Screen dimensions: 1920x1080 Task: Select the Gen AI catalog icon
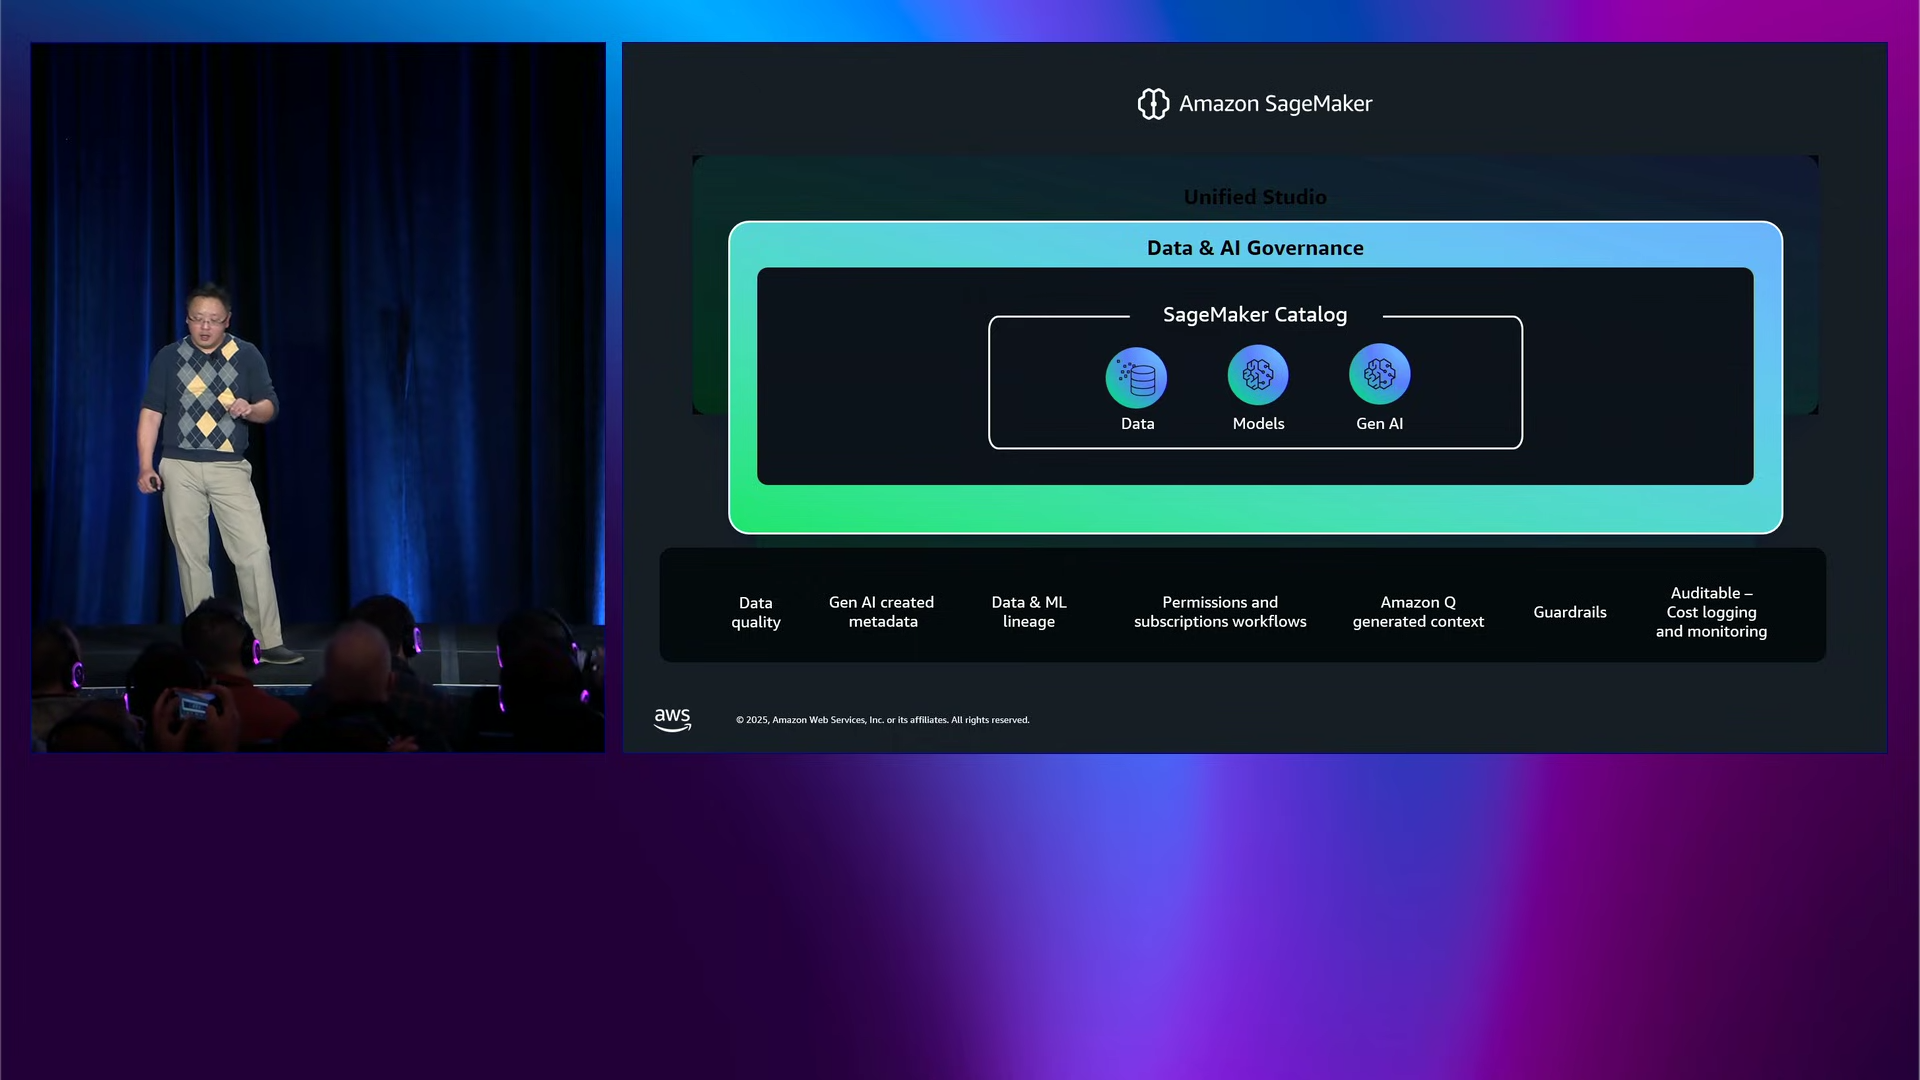click(x=1380, y=374)
